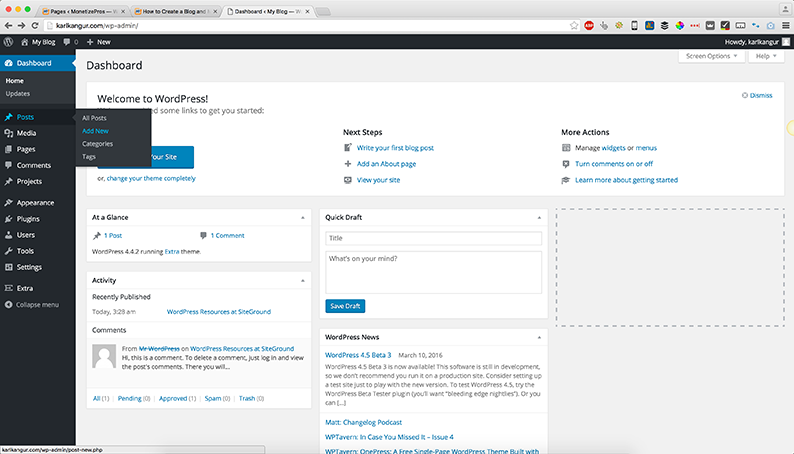Open Media library icon in sidebar
794x454 pixels.
coord(9,133)
